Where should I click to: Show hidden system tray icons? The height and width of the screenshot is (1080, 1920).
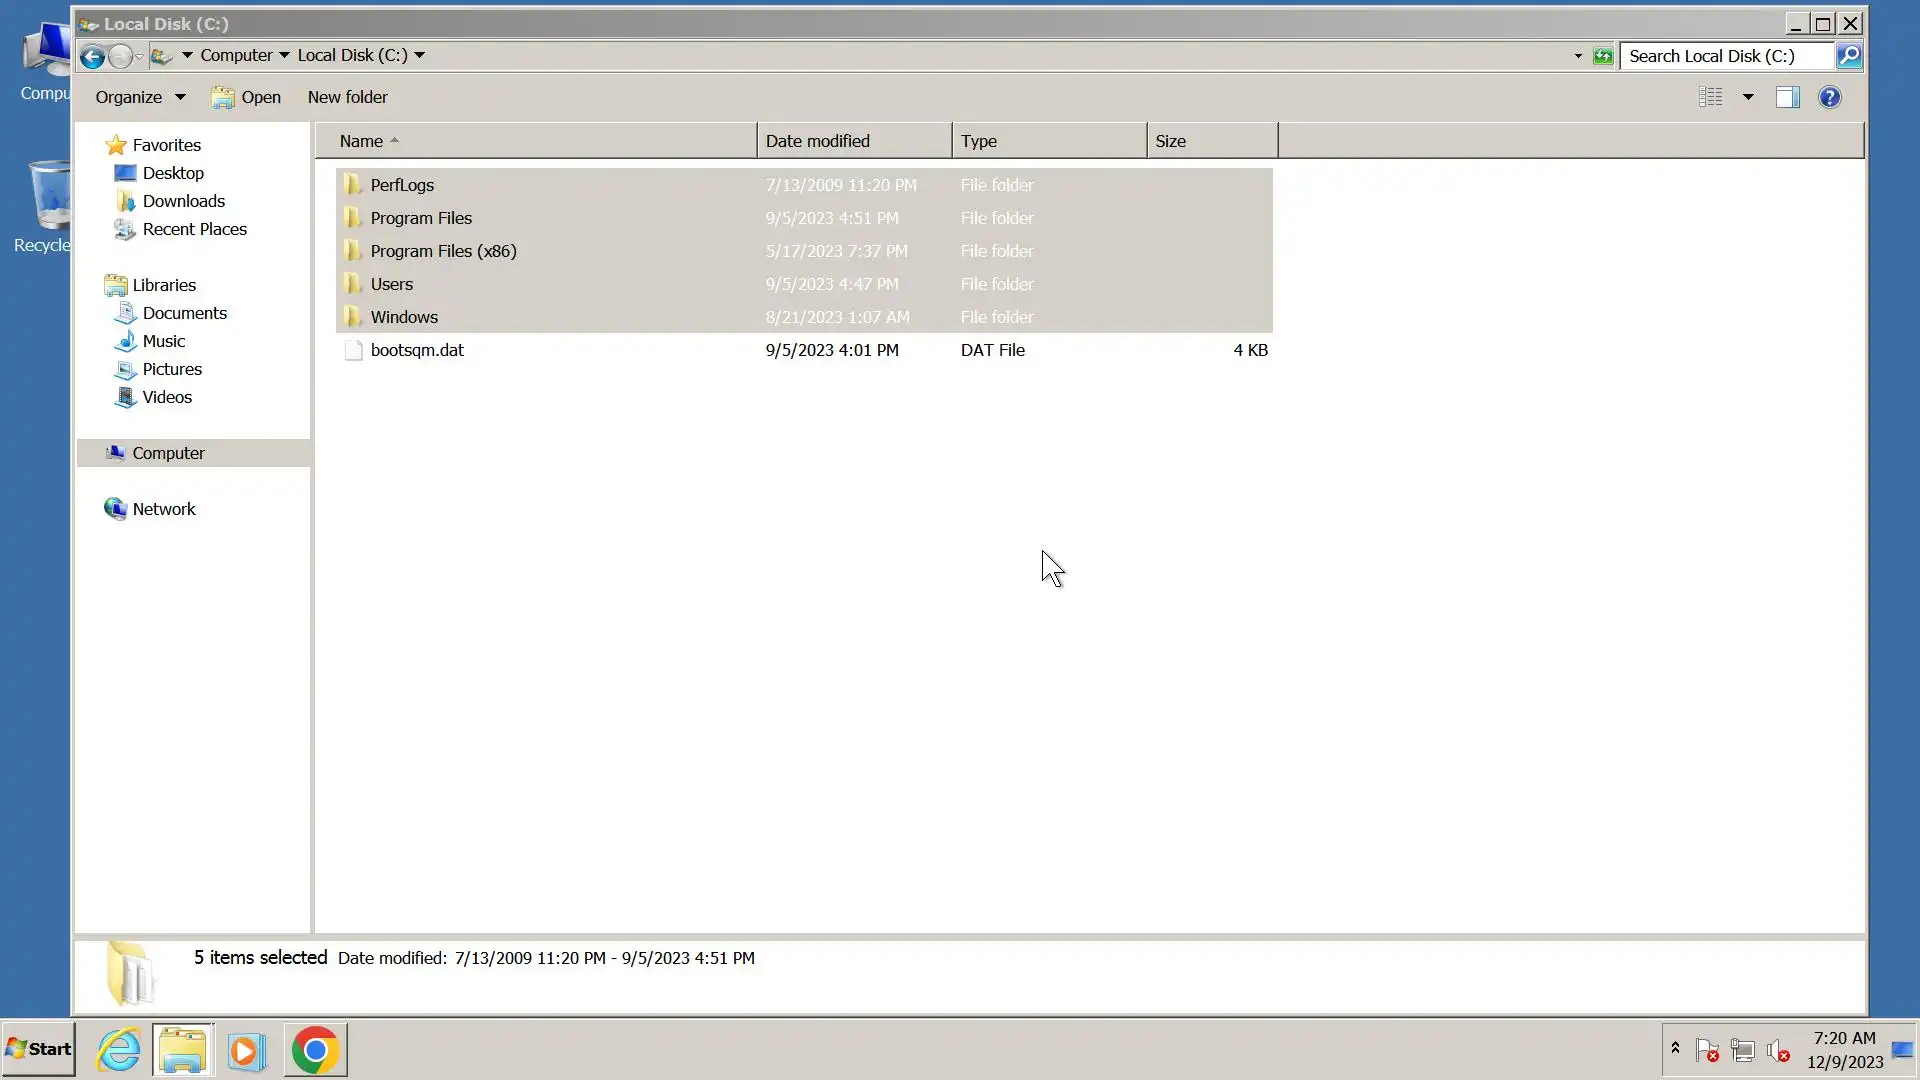tap(1675, 1048)
